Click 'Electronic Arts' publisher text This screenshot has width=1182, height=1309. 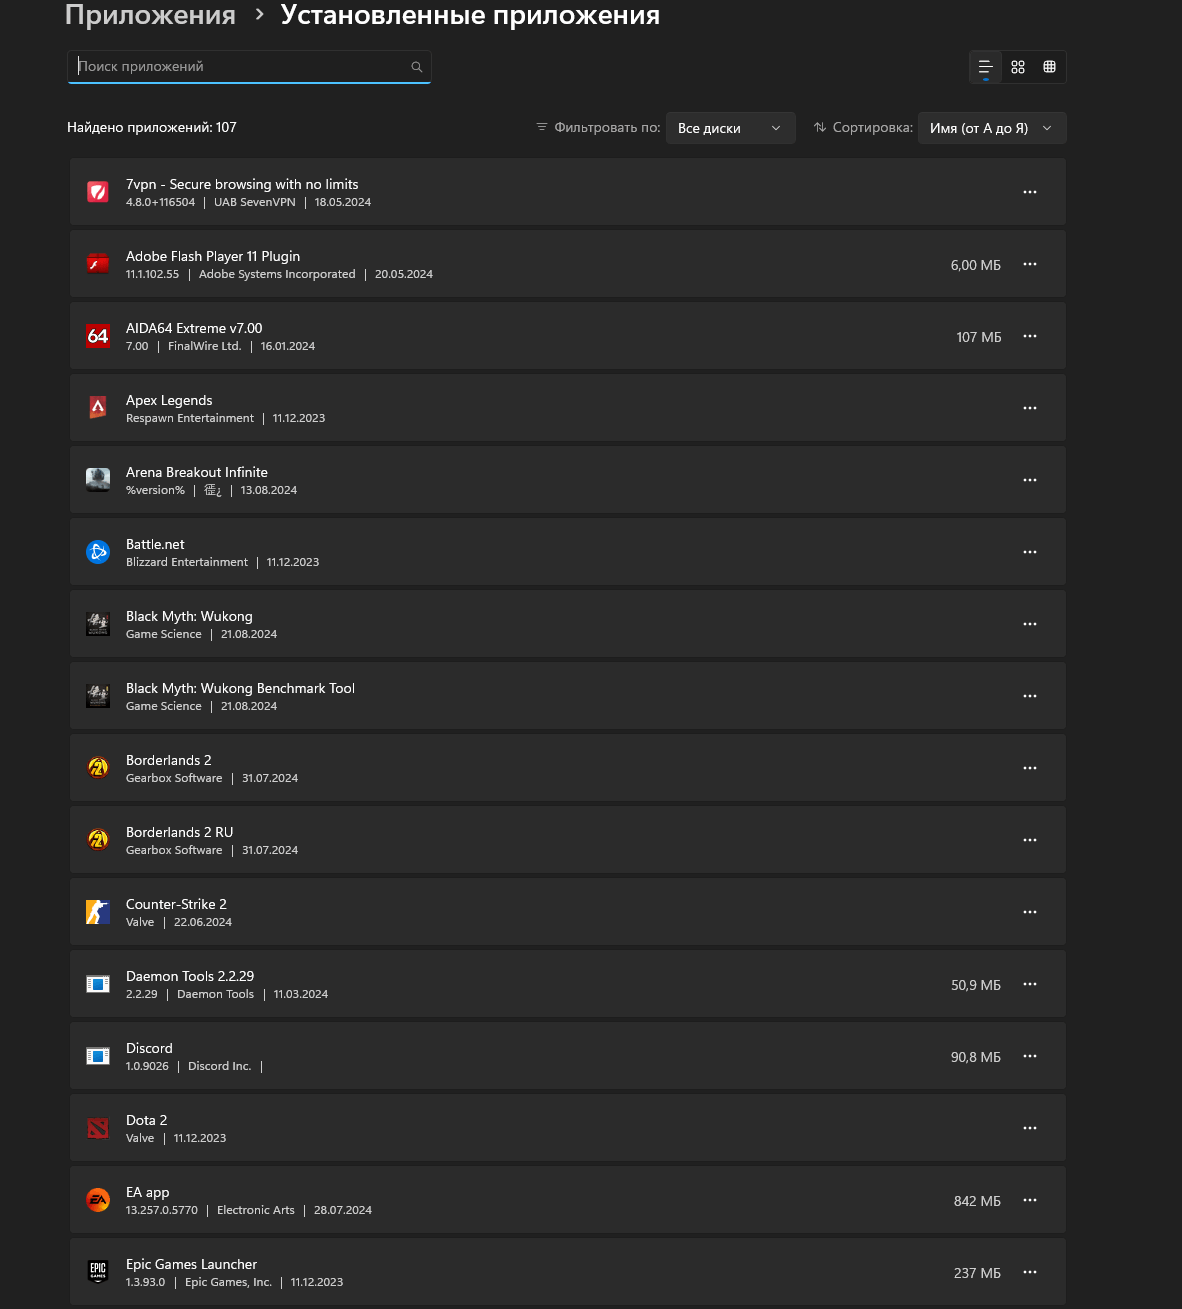(x=256, y=1210)
